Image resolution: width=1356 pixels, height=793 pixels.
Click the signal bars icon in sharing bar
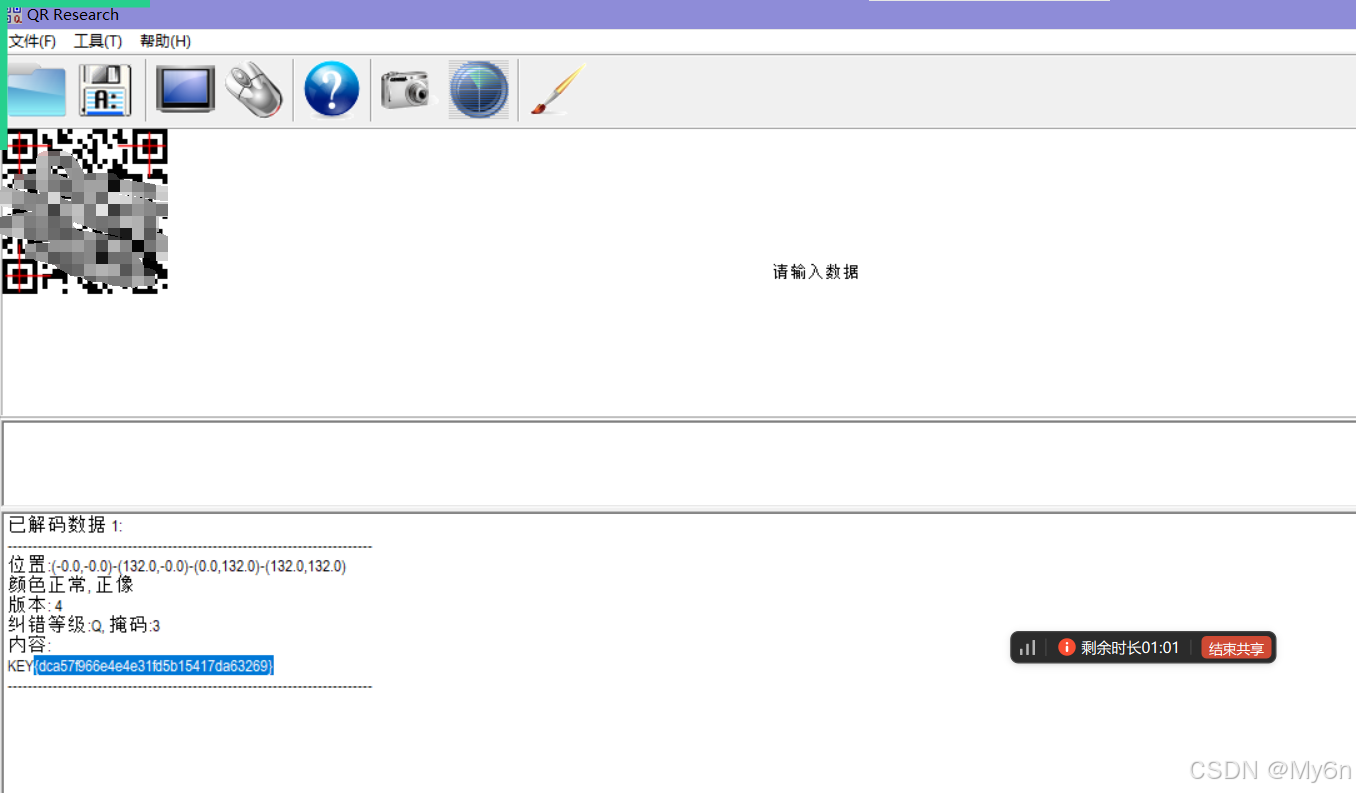pos(1027,648)
